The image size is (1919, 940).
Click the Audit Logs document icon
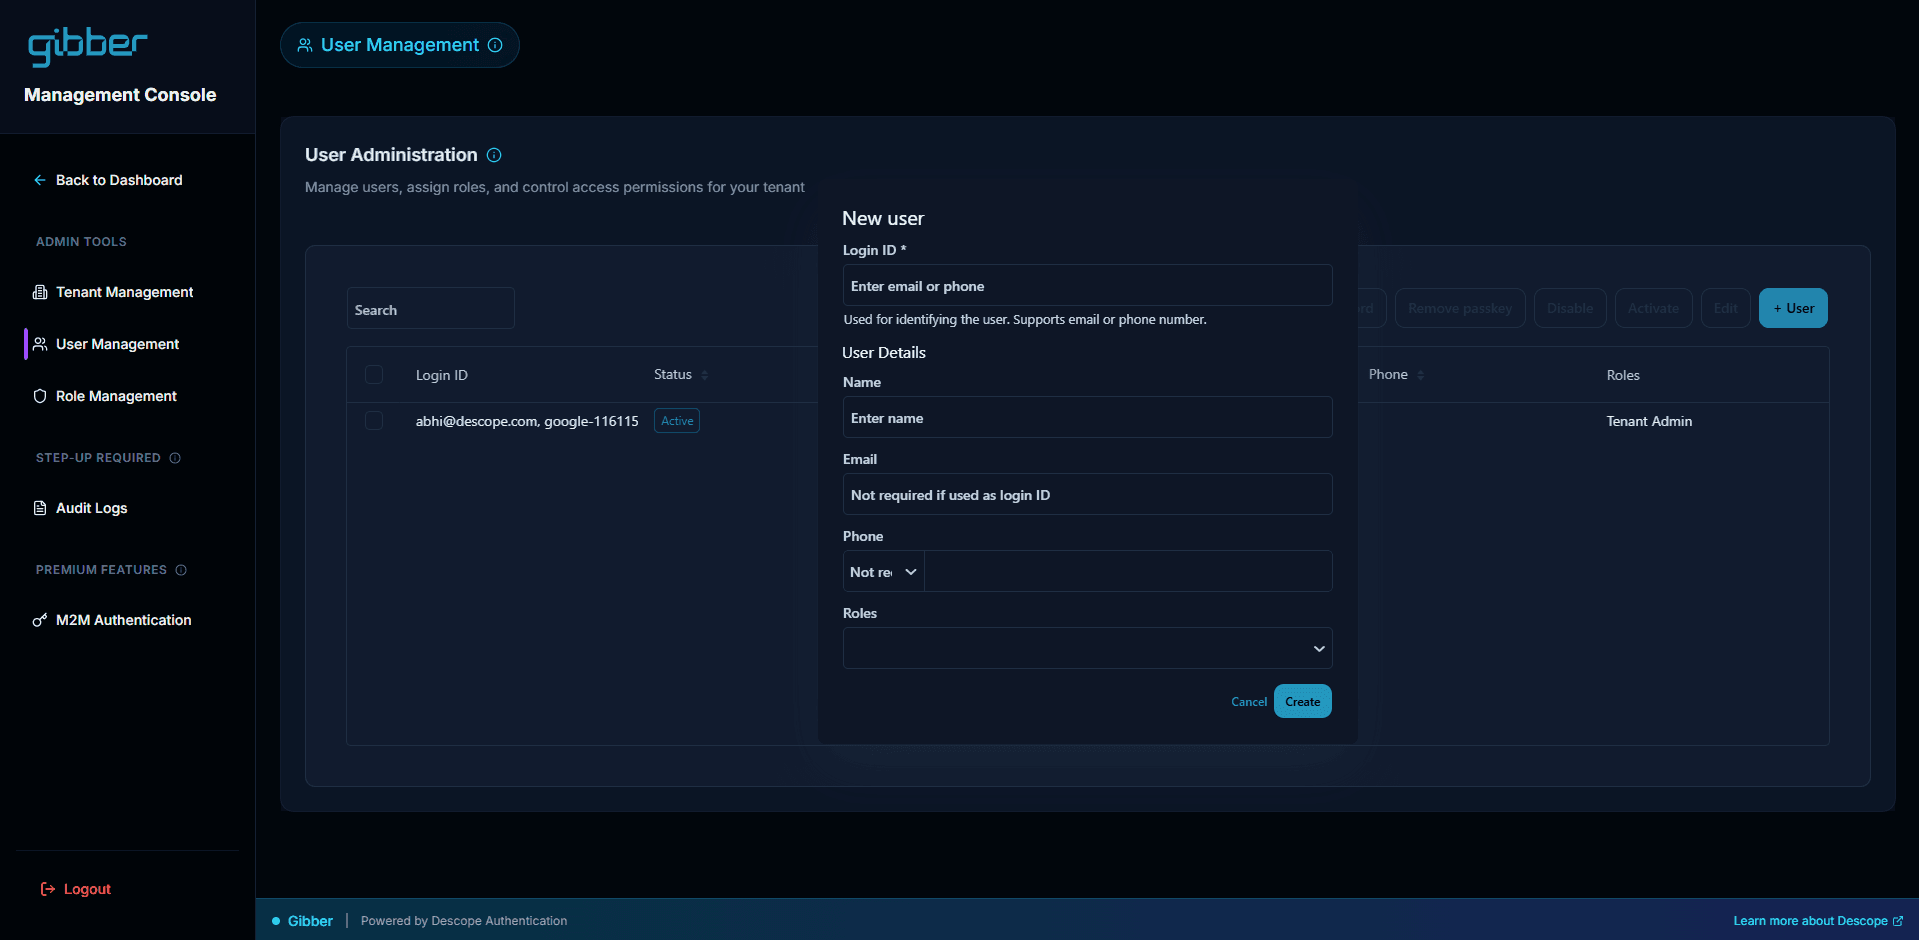[x=38, y=507]
